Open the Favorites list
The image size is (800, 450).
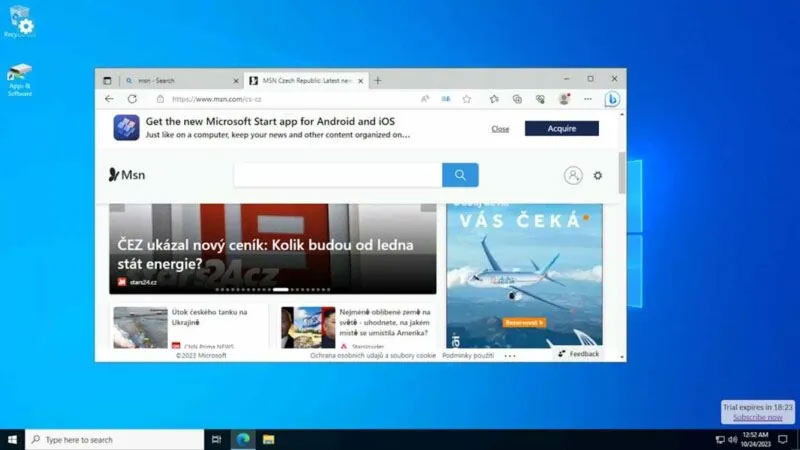(x=494, y=99)
